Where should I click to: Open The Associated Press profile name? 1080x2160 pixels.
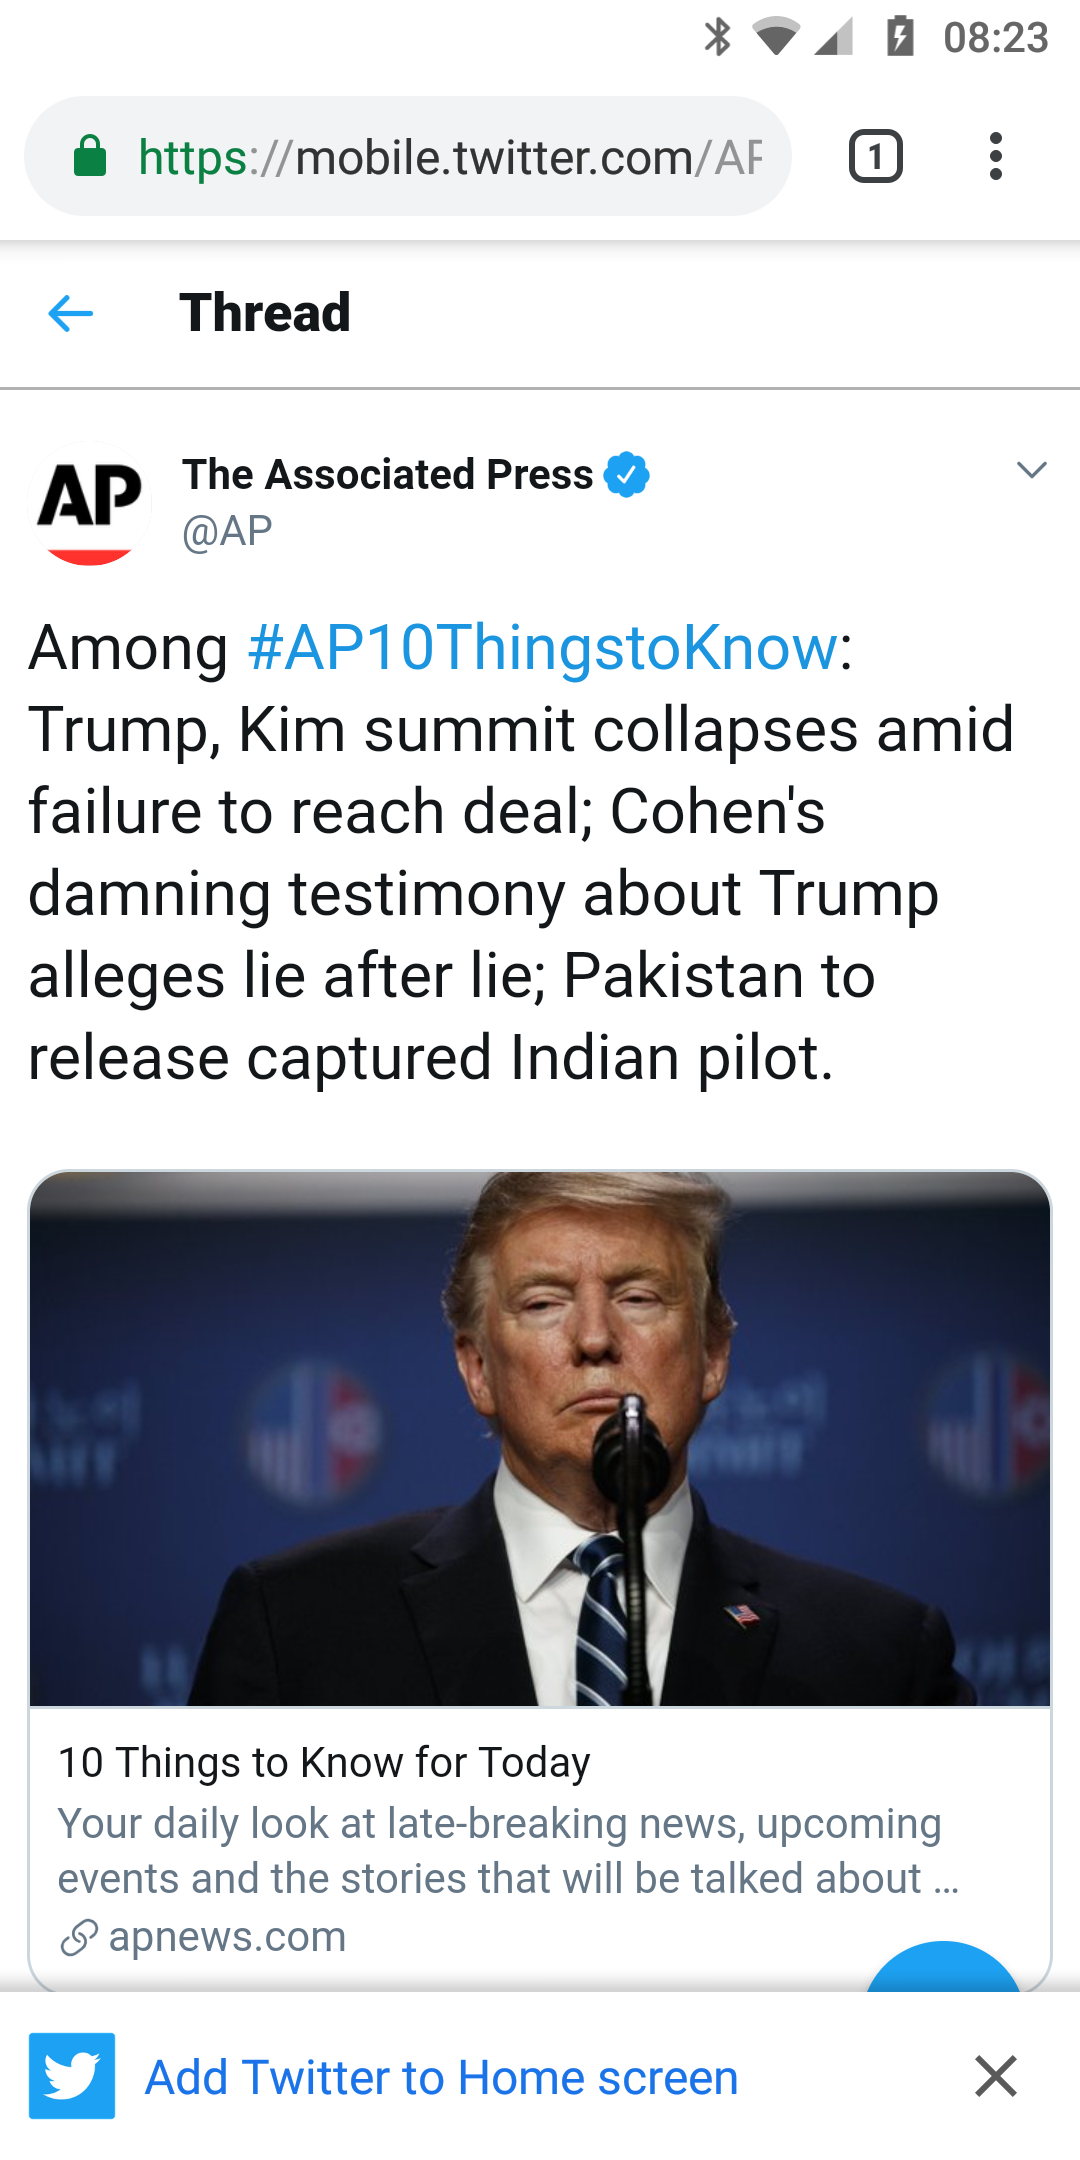coord(388,474)
